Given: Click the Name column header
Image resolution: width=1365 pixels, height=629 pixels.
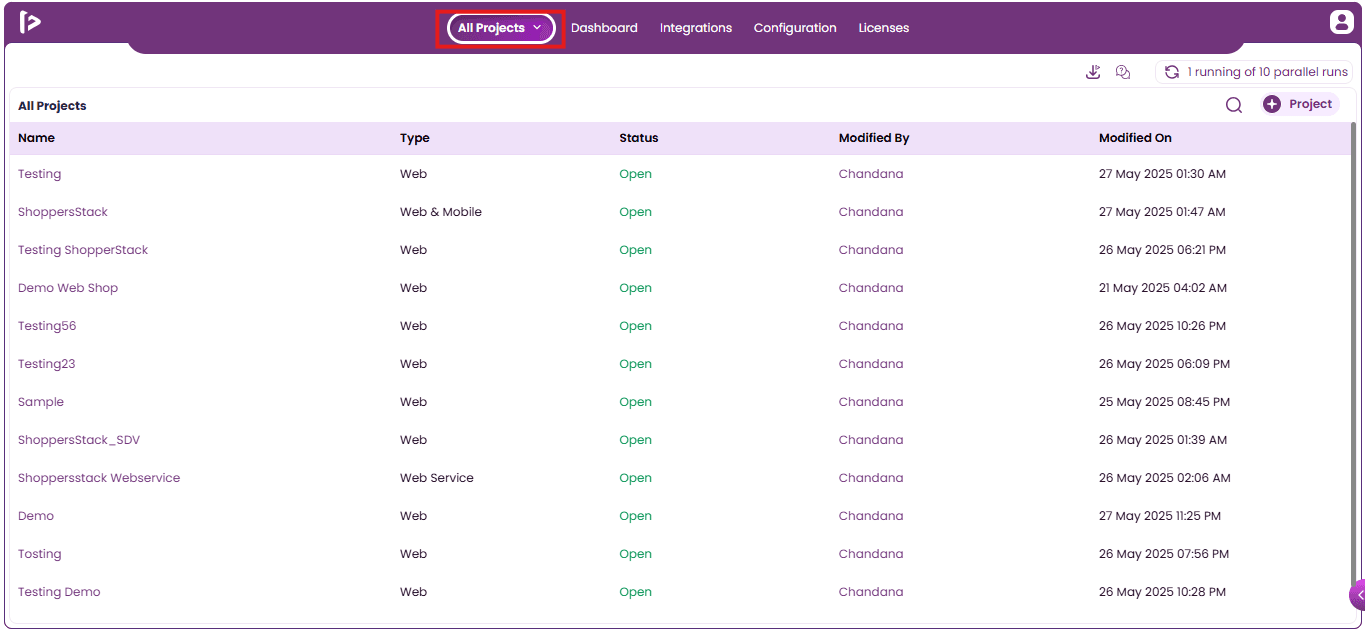Looking at the screenshot, I should pyautogui.click(x=37, y=138).
